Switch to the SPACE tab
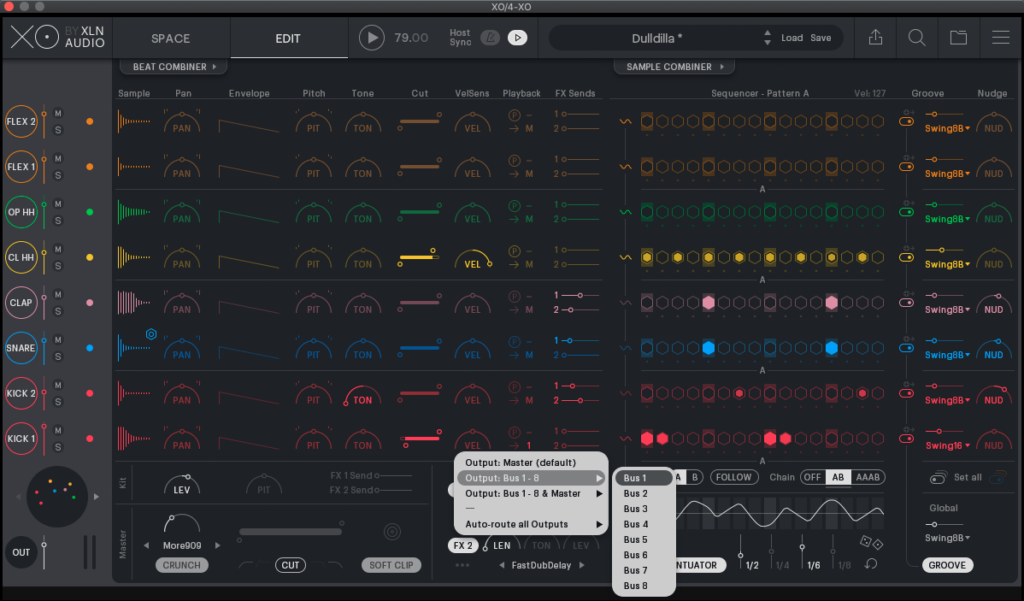This screenshot has width=1024, height=601. (170, 38)
